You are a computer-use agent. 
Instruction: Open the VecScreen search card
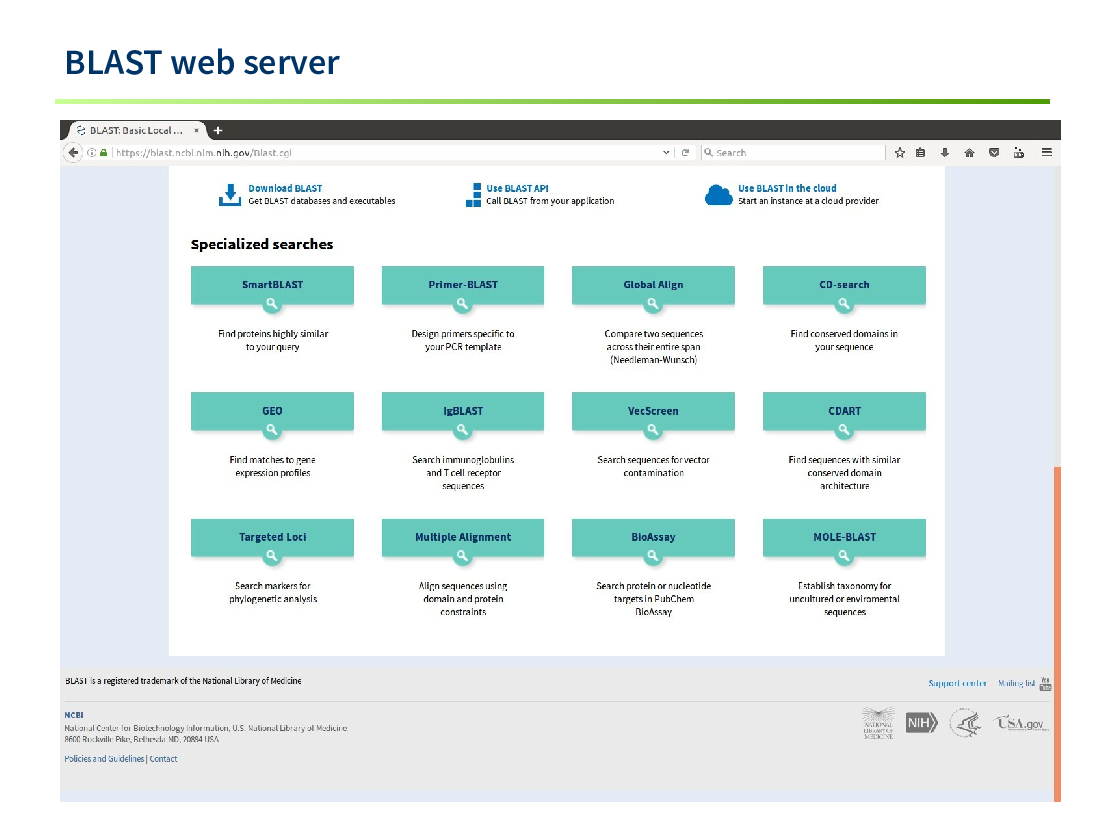(x=653, y=411)
